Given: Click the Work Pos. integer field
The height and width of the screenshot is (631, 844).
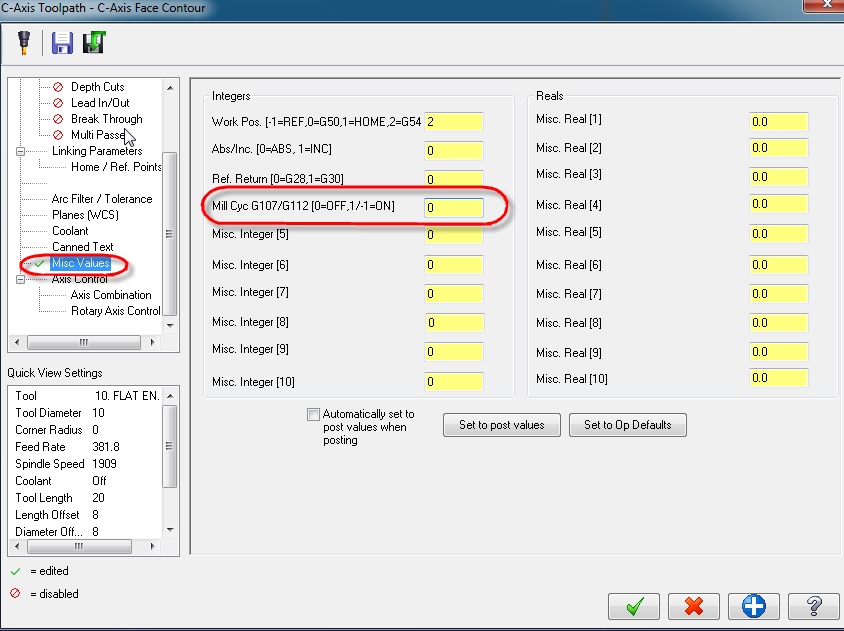Looking at the screenshot, I should pos(454,122).
